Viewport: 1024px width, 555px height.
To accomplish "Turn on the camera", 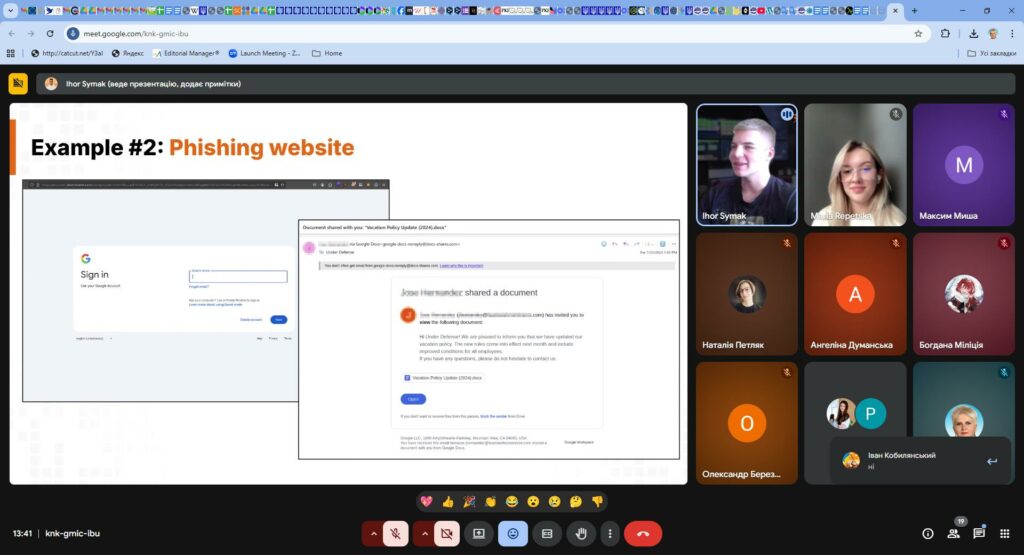I will [446, 534].
